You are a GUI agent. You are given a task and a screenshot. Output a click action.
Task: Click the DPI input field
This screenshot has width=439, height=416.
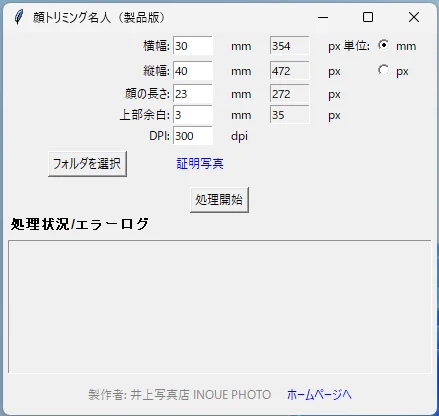(x=193, y=136)
